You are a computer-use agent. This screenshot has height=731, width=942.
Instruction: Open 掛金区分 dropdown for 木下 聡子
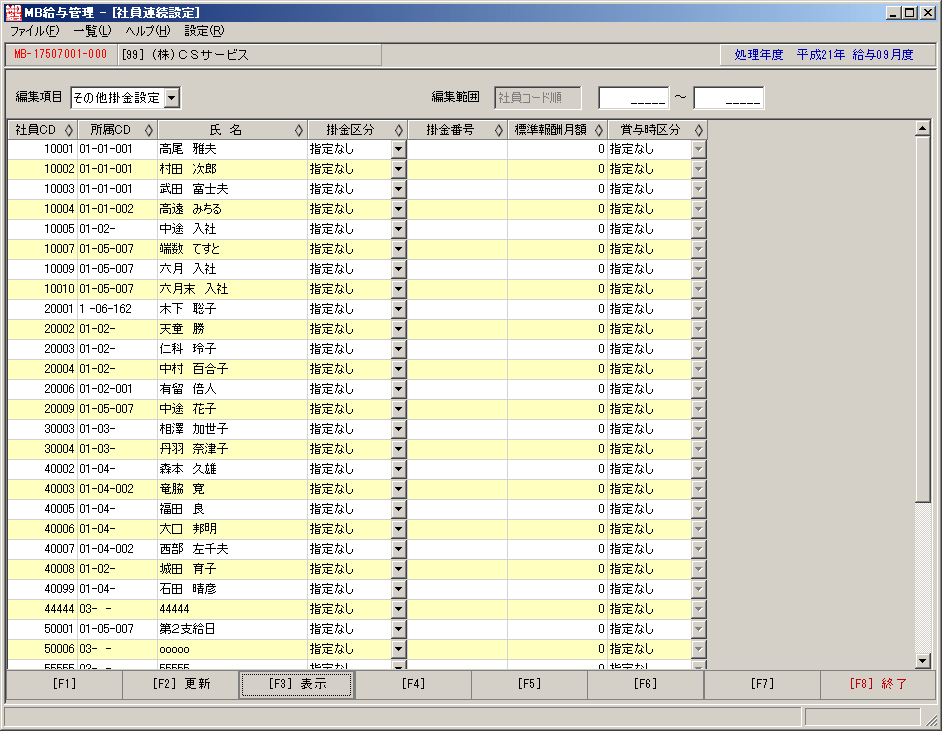(398, 309)
